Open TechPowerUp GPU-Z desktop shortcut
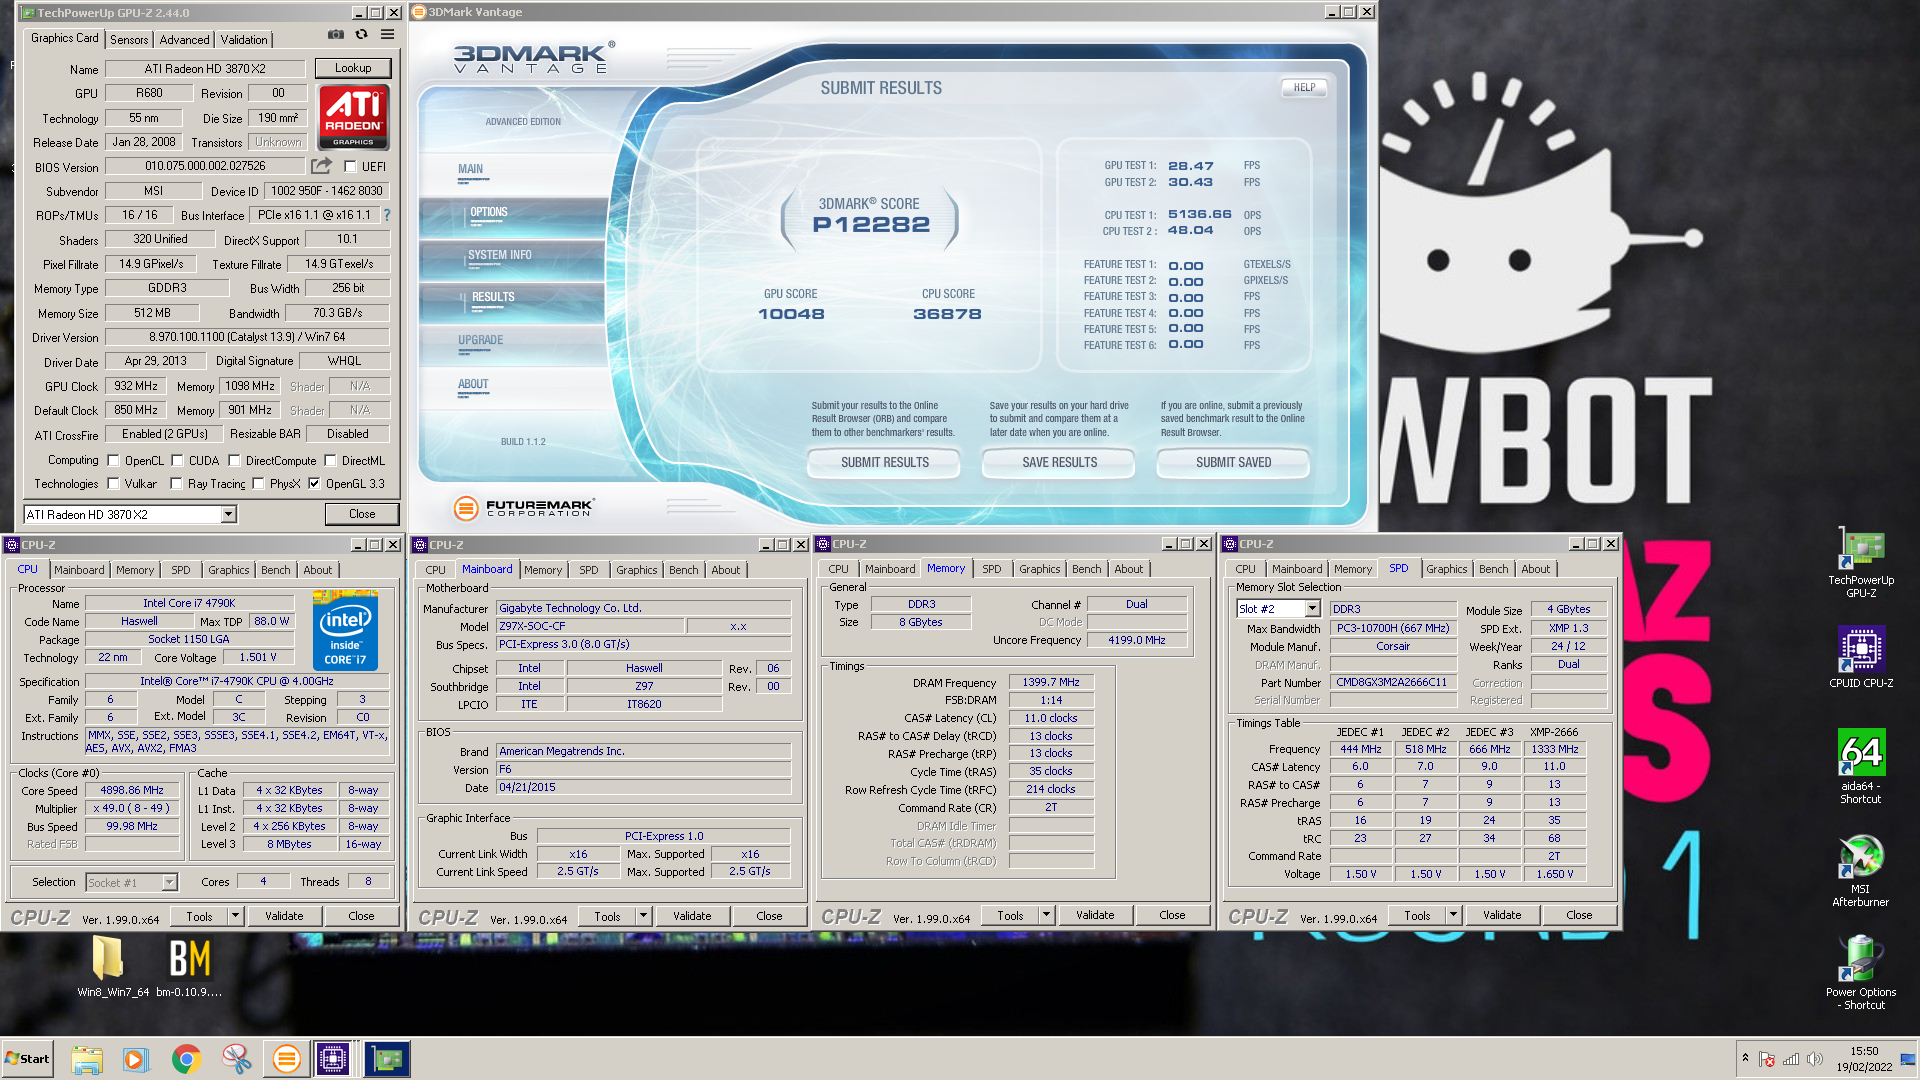Screen dimensions: 1920x1080 (x=1861, y=563)
